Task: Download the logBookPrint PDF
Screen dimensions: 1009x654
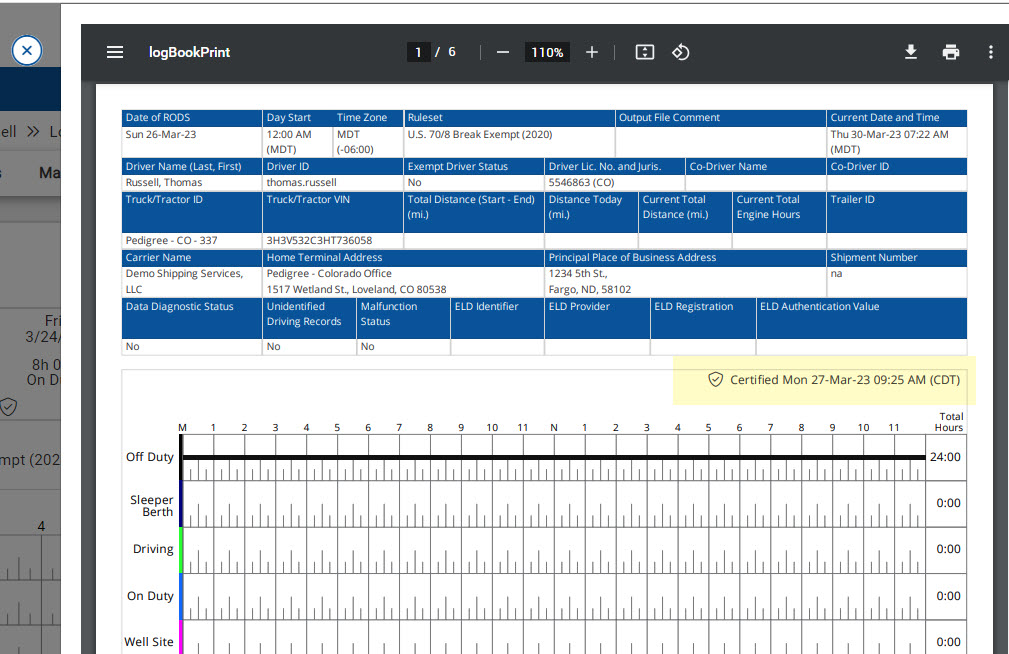Action: [911, 52]
